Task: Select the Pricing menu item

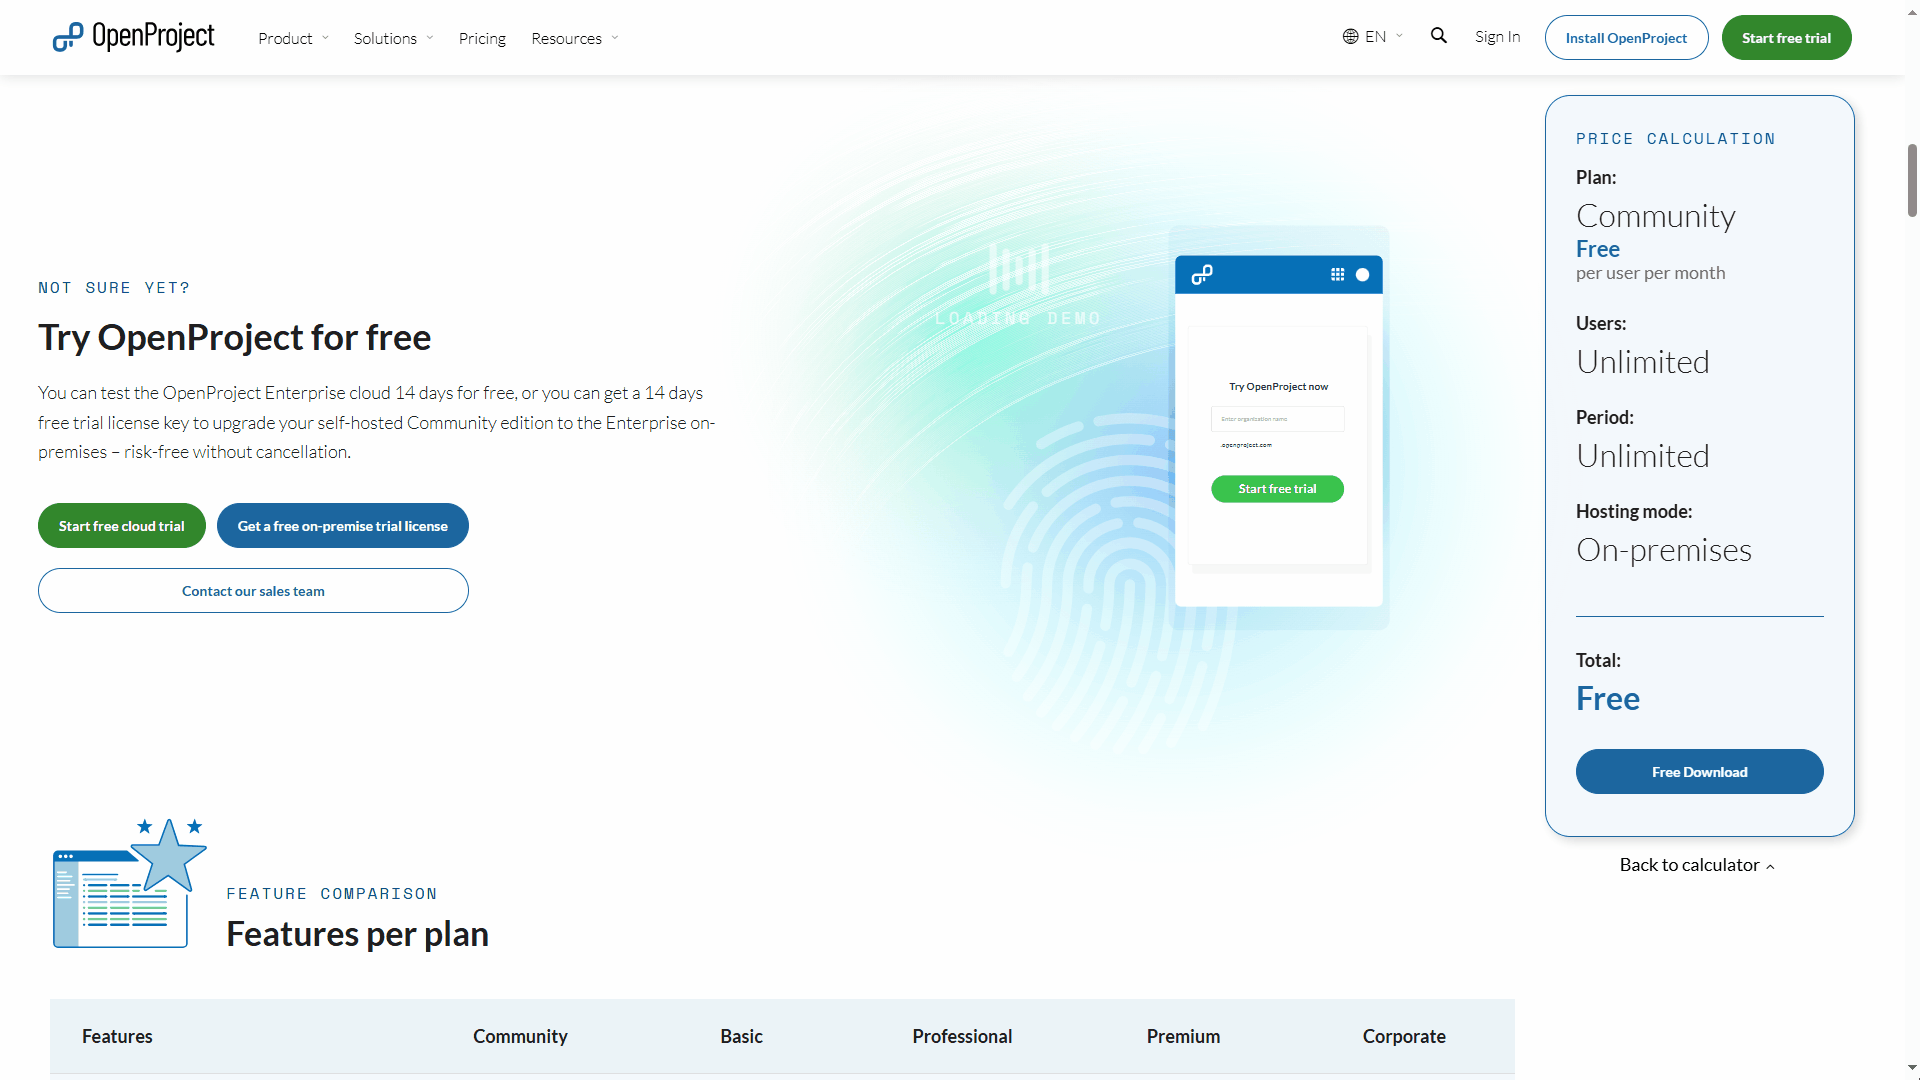Action: pos(481,37)
